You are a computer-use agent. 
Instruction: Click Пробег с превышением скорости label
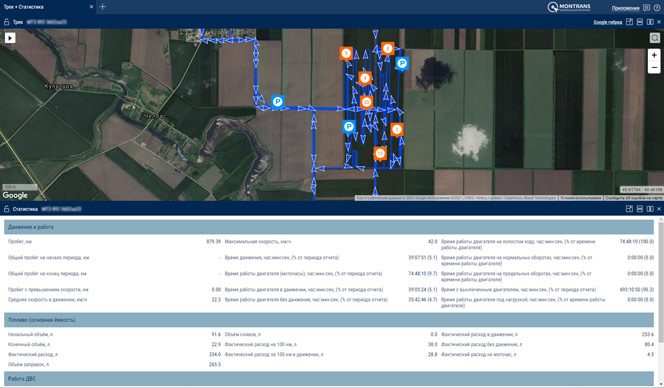tap(48, 290)
